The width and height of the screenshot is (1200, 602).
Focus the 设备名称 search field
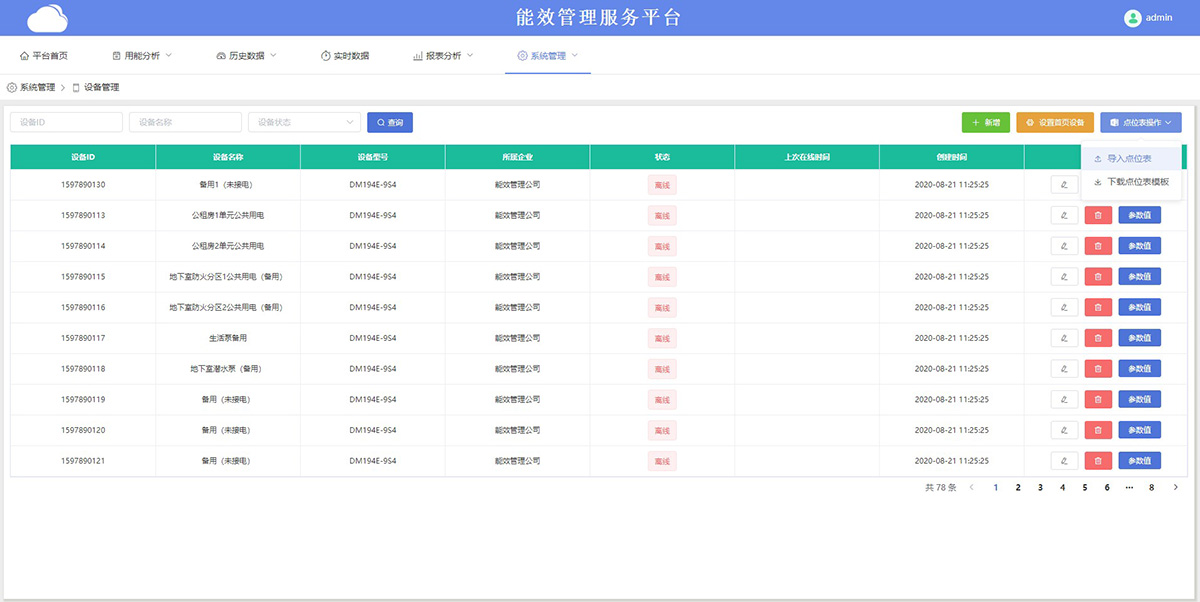point(185,122)
